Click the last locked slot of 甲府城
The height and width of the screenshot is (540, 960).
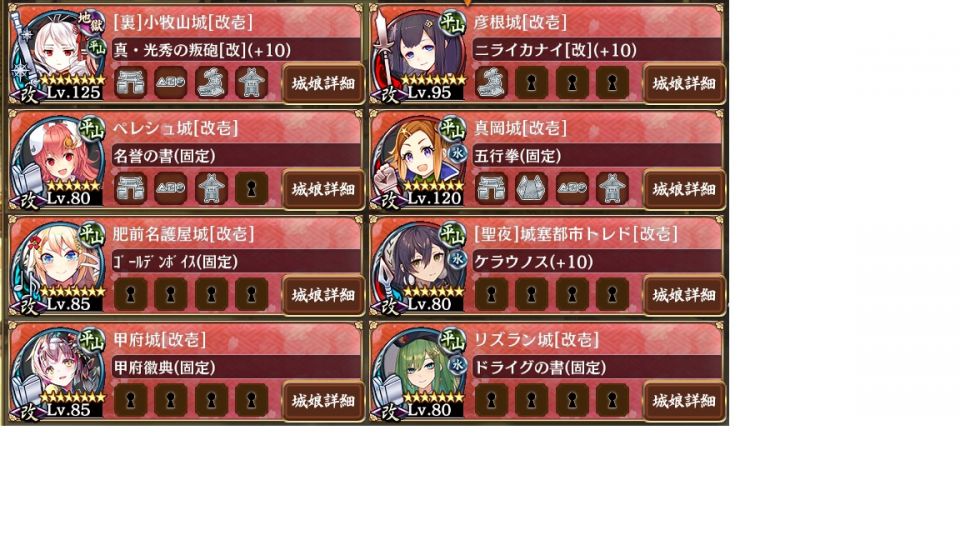point(252,400)
